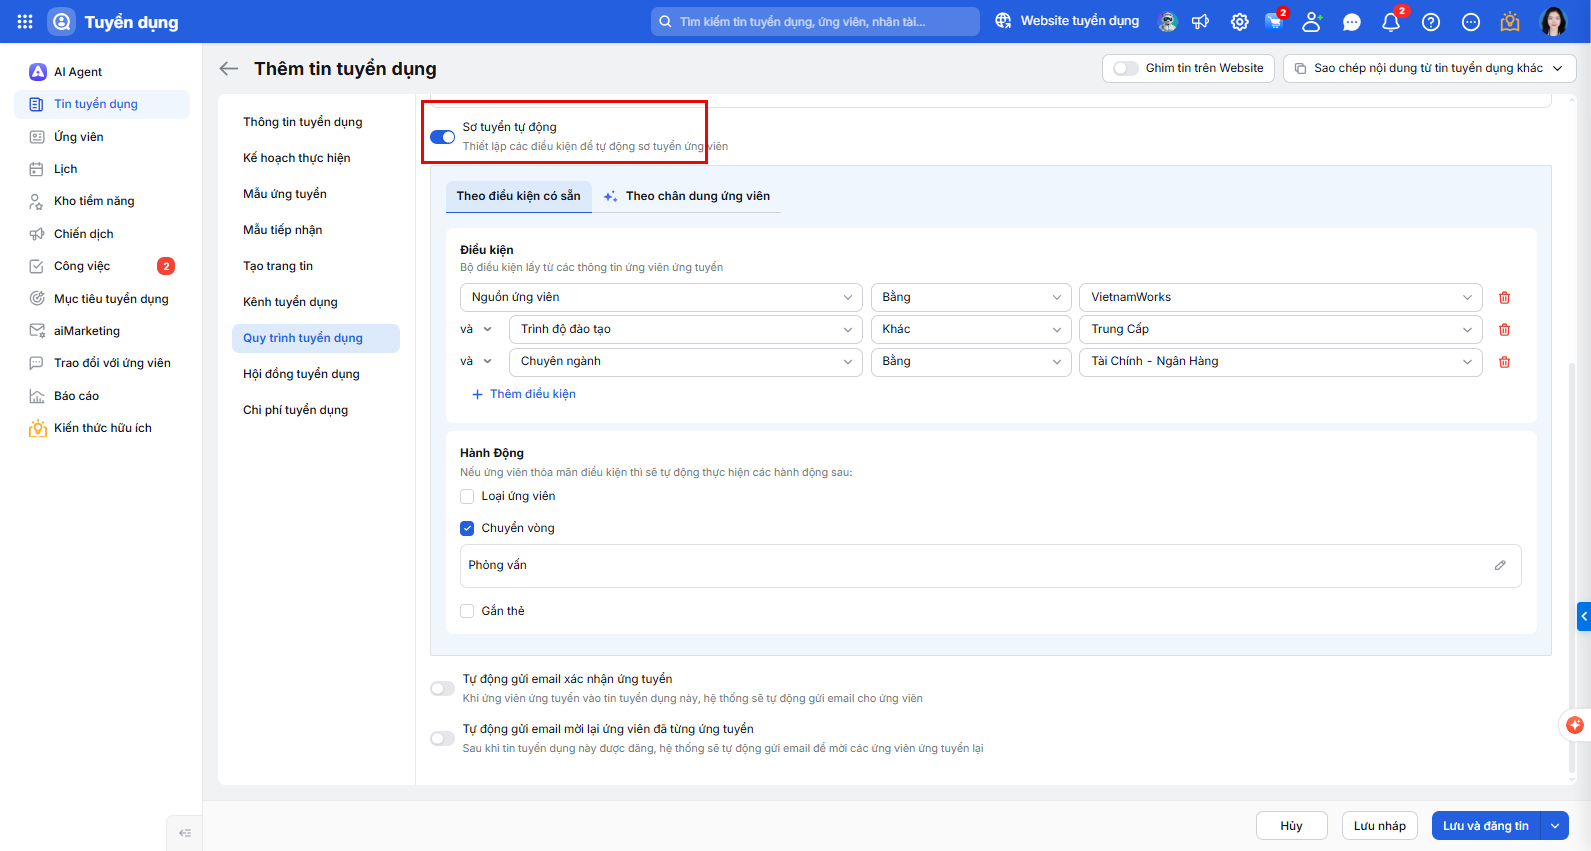This screenshot has width=1591, height=851.
Task: Click the Lưu nháp button
Action: pyautogui.click(x=1379, y=826)
